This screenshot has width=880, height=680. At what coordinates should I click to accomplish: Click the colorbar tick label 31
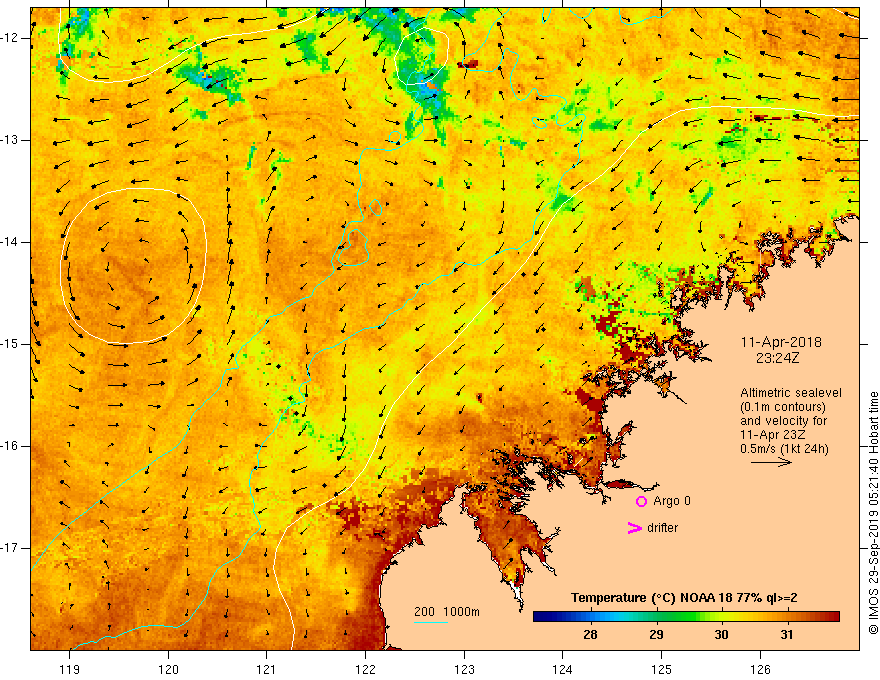coord(787,635)
